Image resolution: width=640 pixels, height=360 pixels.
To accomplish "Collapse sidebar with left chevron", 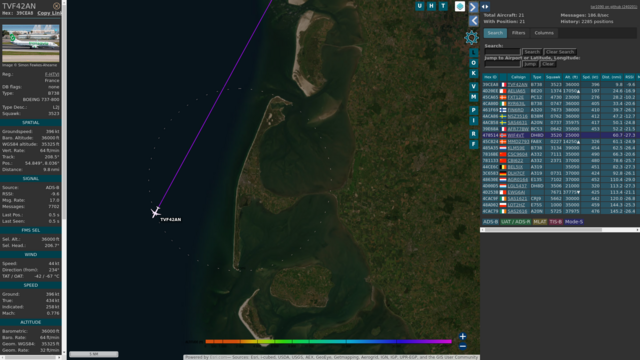I will 473,20.
